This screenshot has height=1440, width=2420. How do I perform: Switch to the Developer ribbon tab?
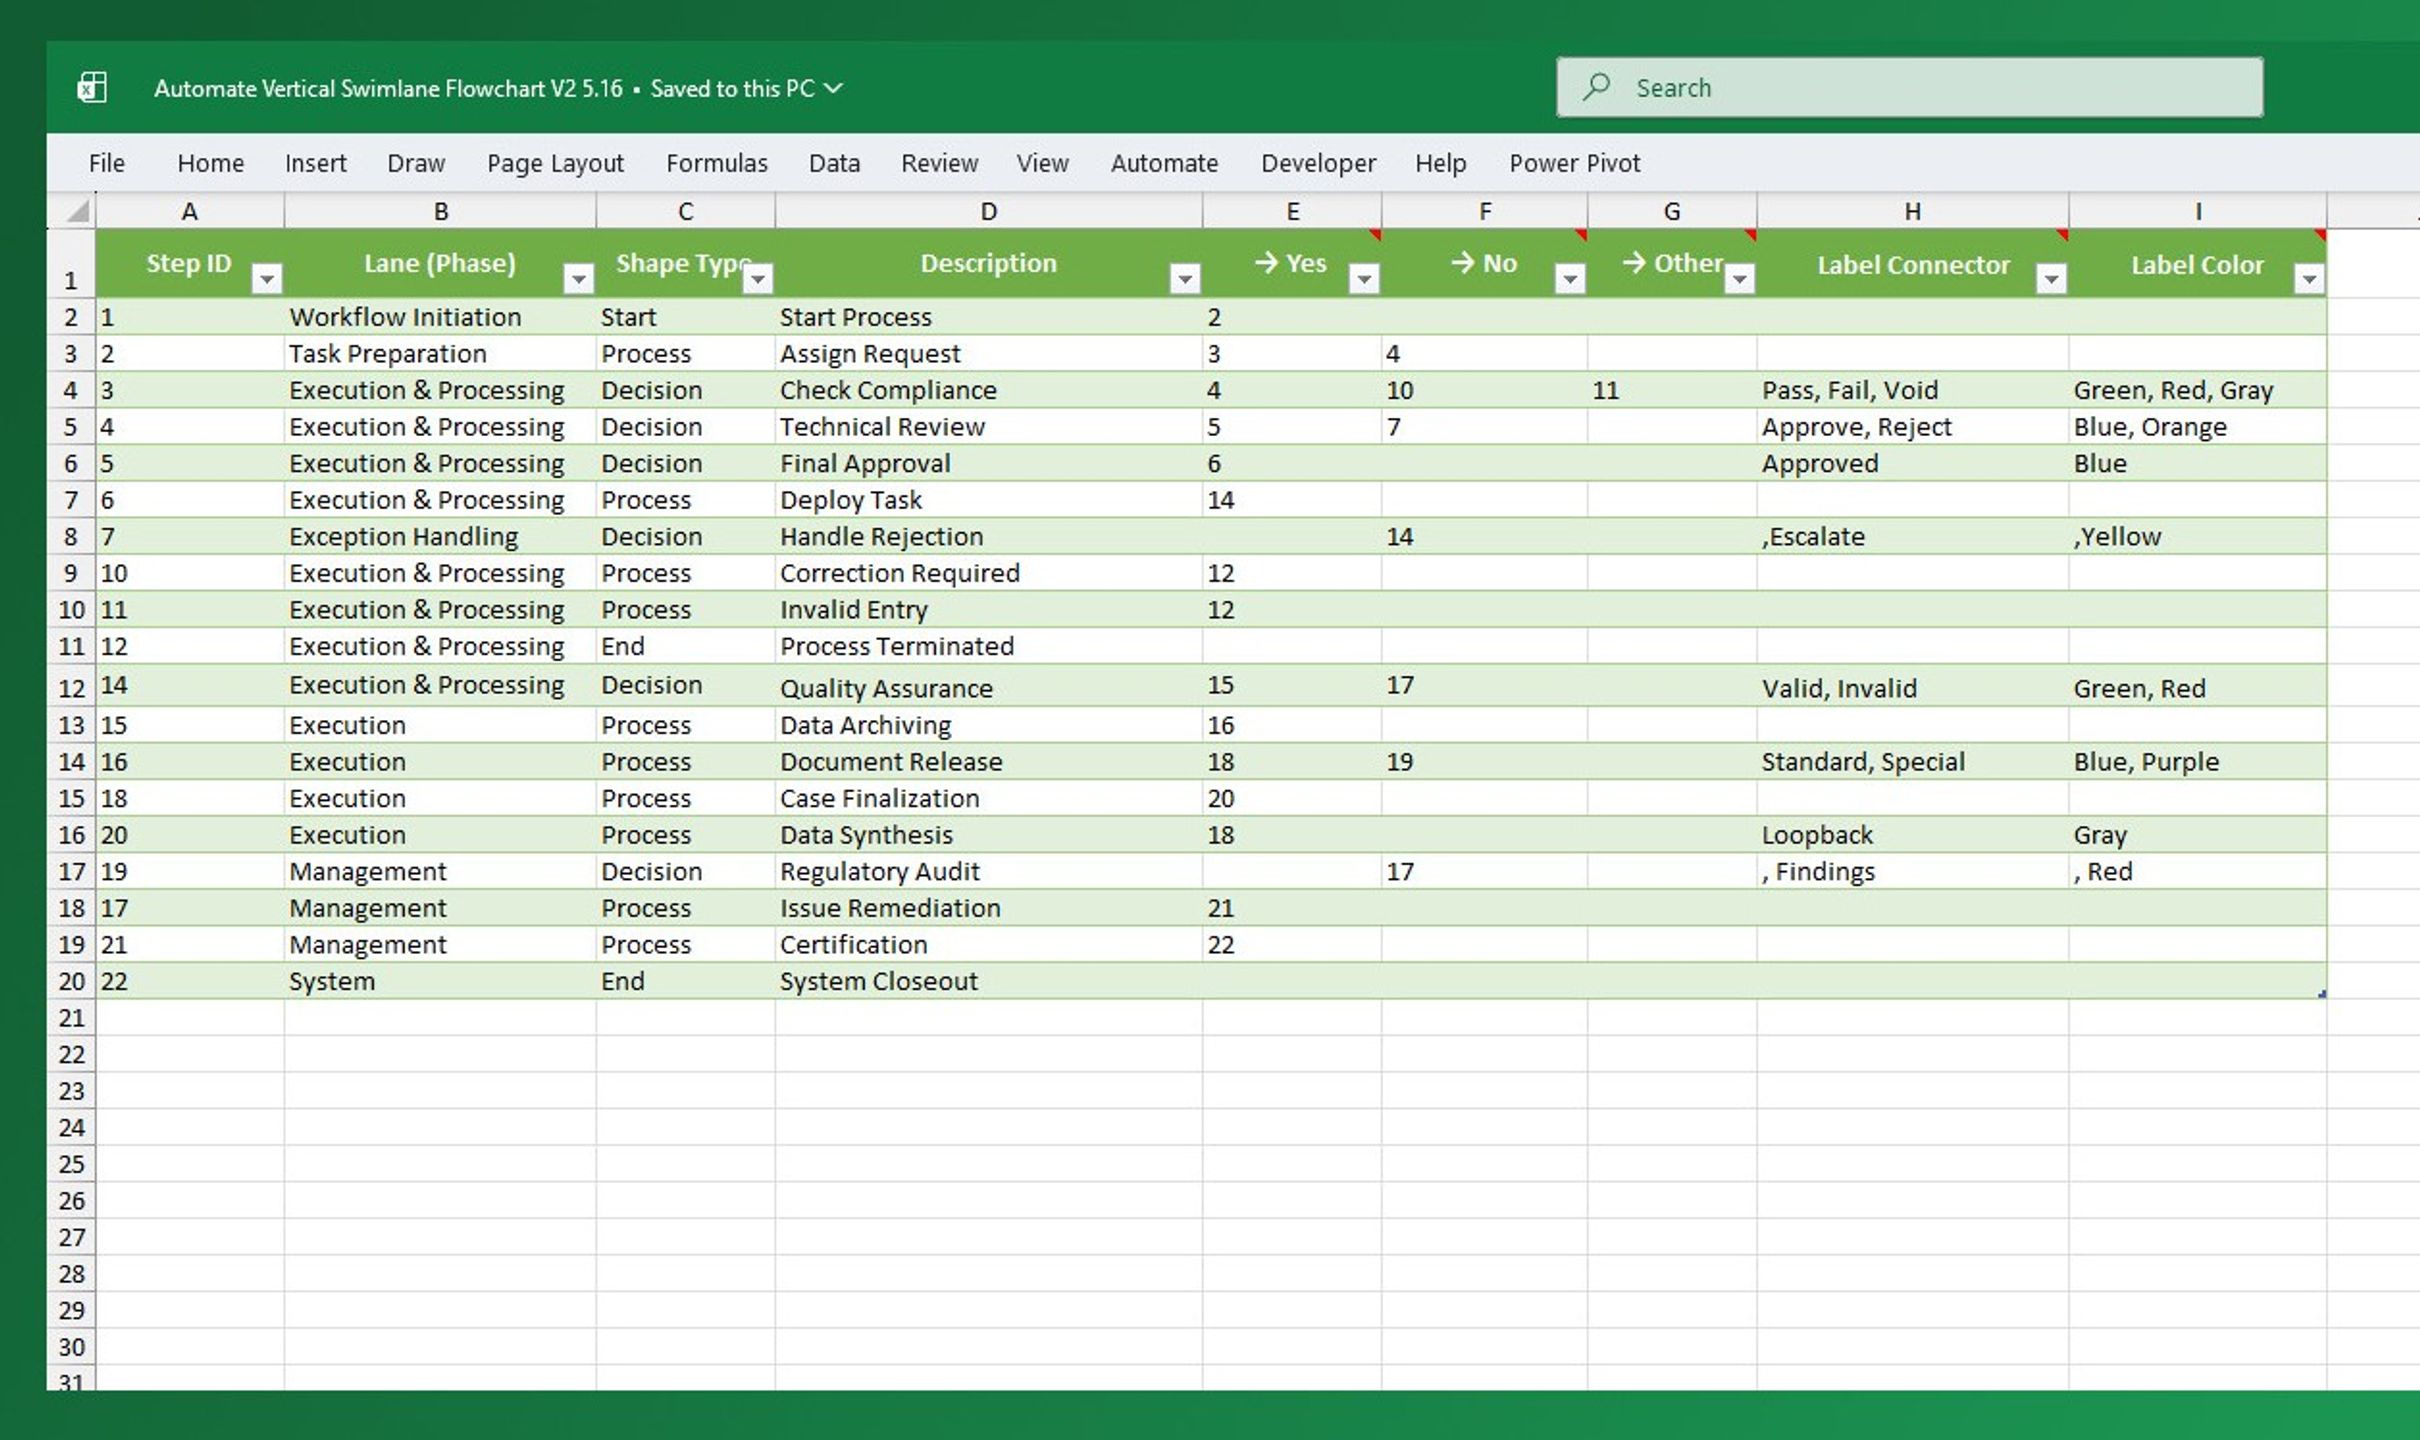tap(1319, 163)
